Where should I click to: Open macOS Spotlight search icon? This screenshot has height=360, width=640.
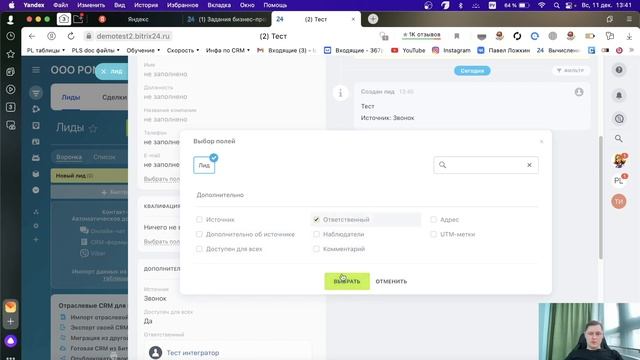click(556, 5)
